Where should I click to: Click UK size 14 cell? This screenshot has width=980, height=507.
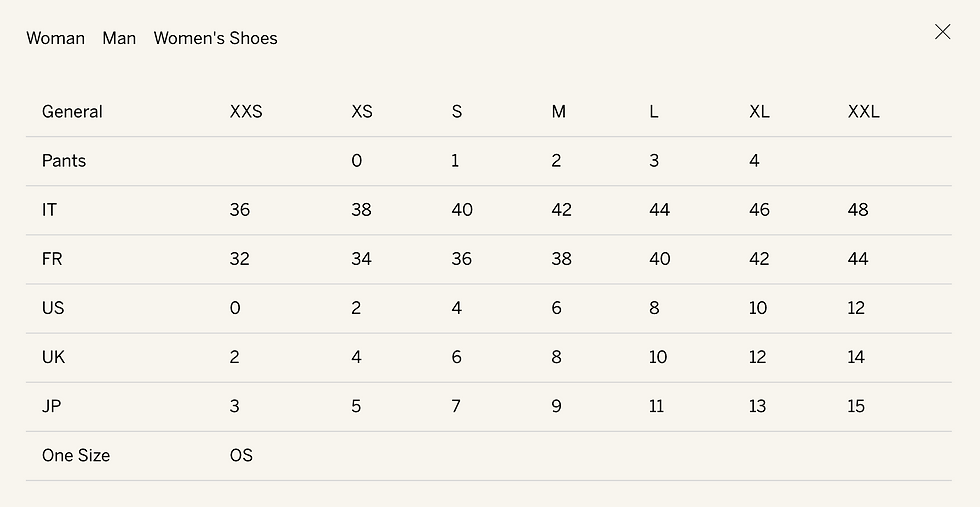click(x=856, y=357)
